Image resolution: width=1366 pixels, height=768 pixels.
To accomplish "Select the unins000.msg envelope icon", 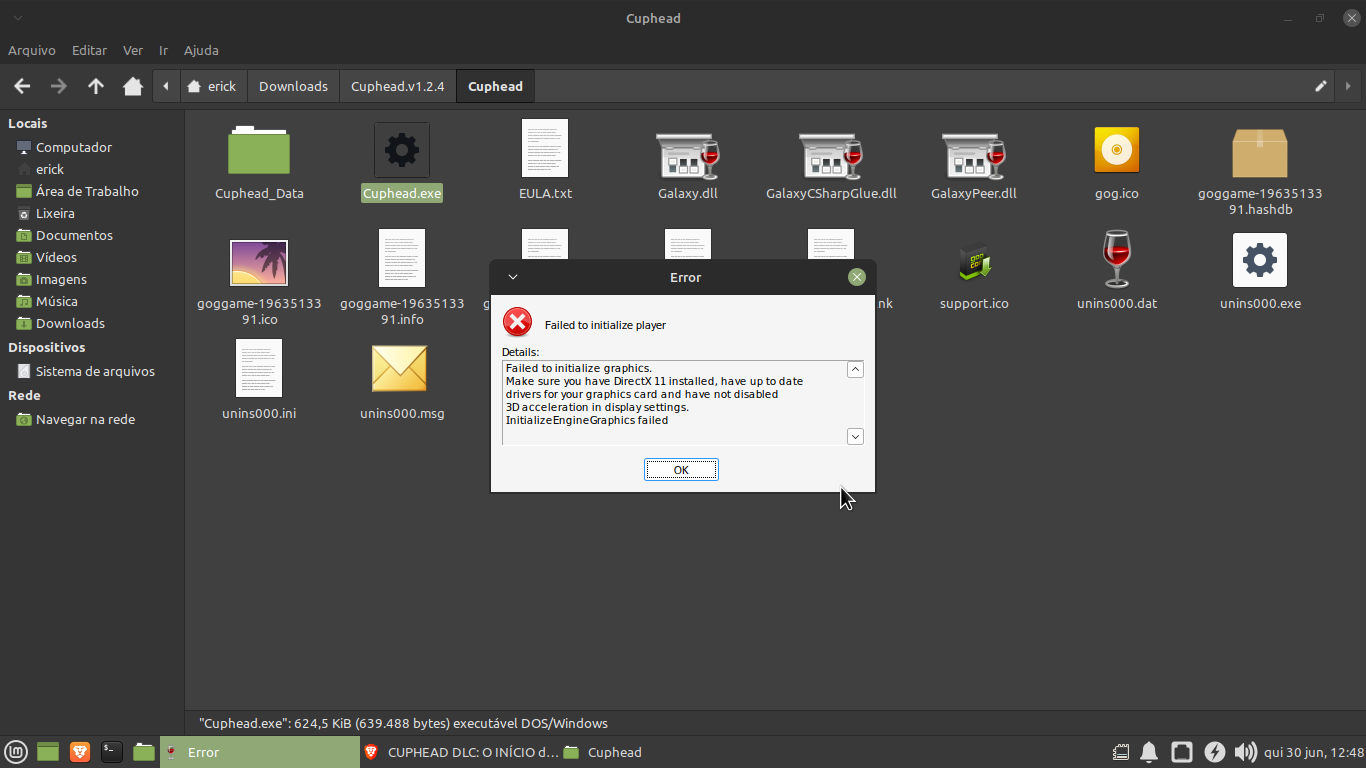I will 400,369.
